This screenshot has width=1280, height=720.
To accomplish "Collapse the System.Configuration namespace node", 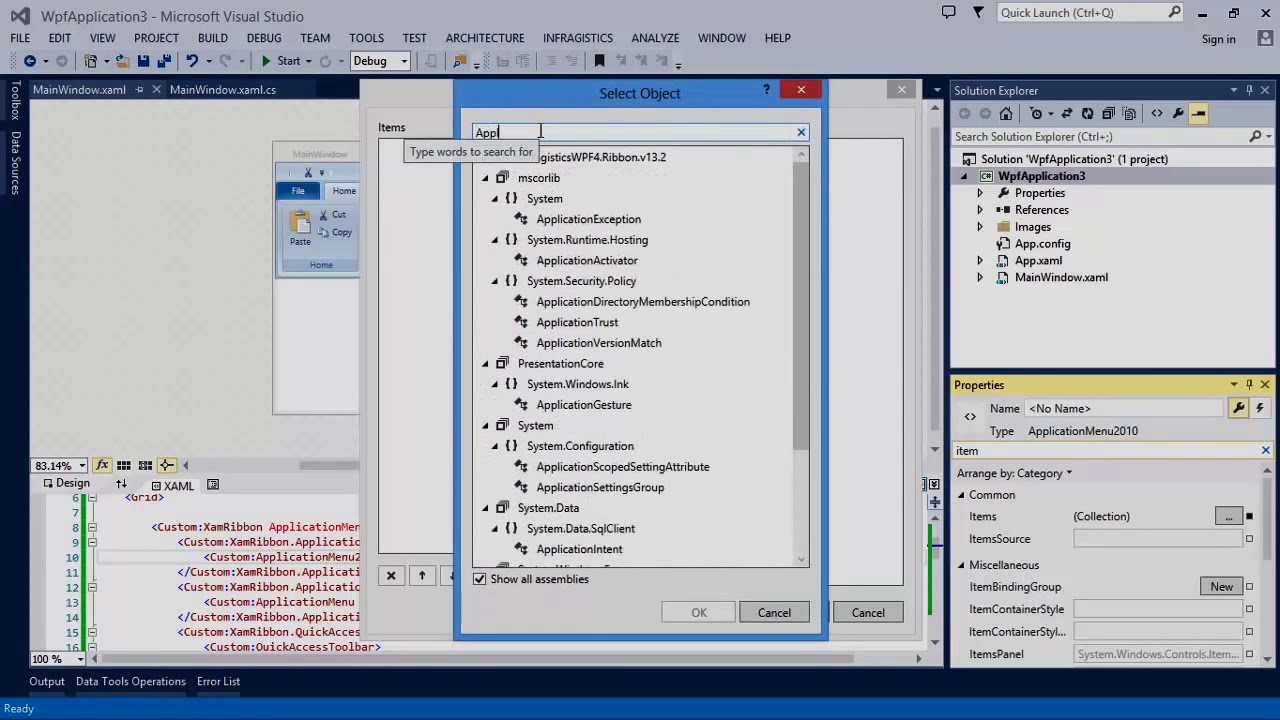I will [495, 446].
